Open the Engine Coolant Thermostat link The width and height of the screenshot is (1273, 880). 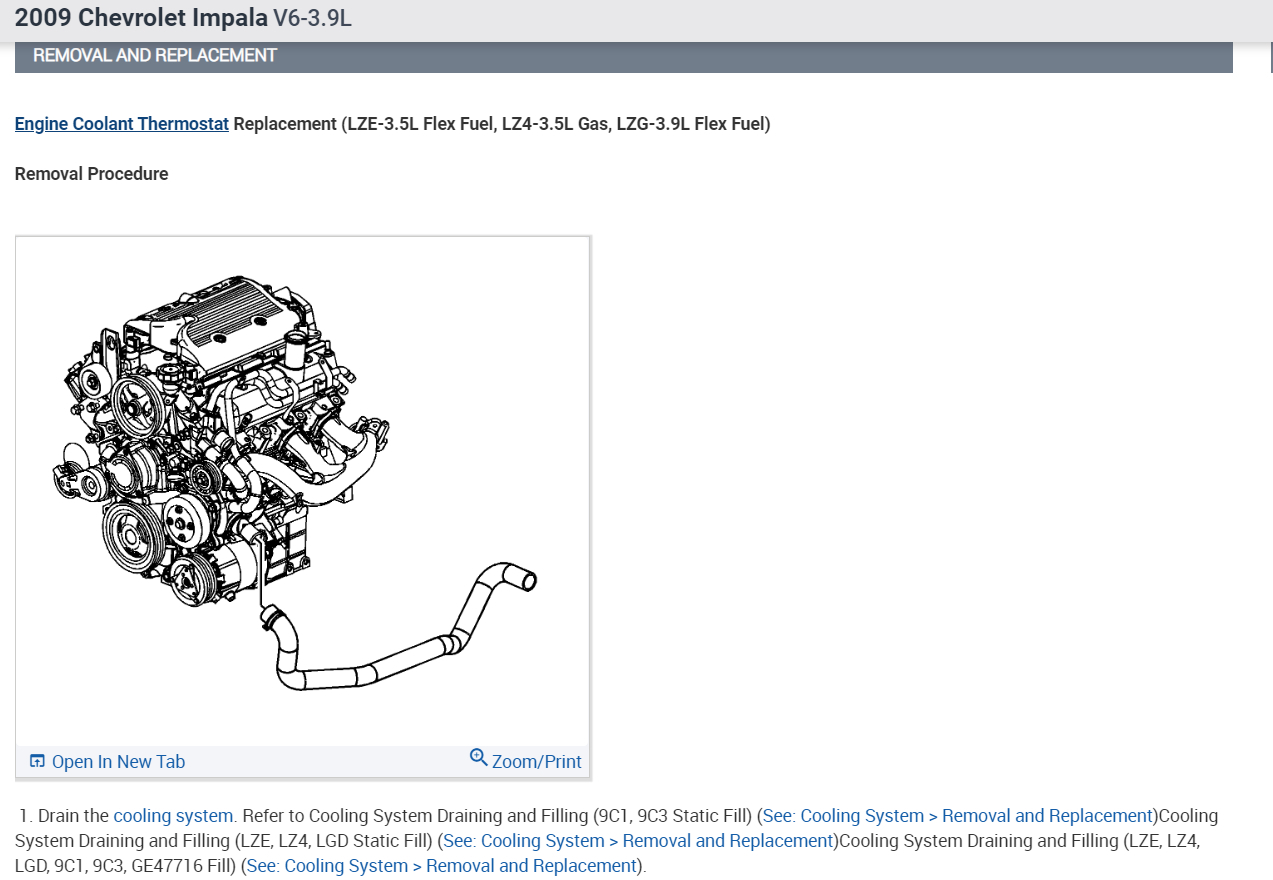point(122,124)
